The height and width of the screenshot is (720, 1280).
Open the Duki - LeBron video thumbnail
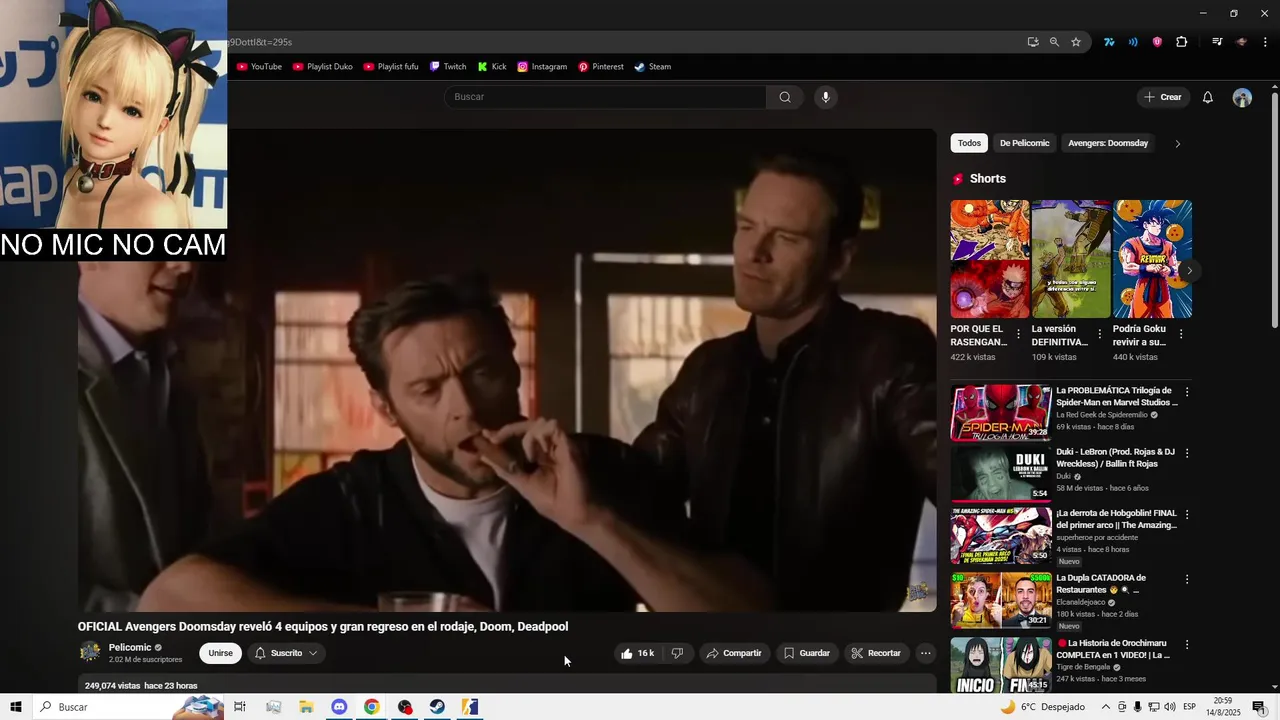1001,474
